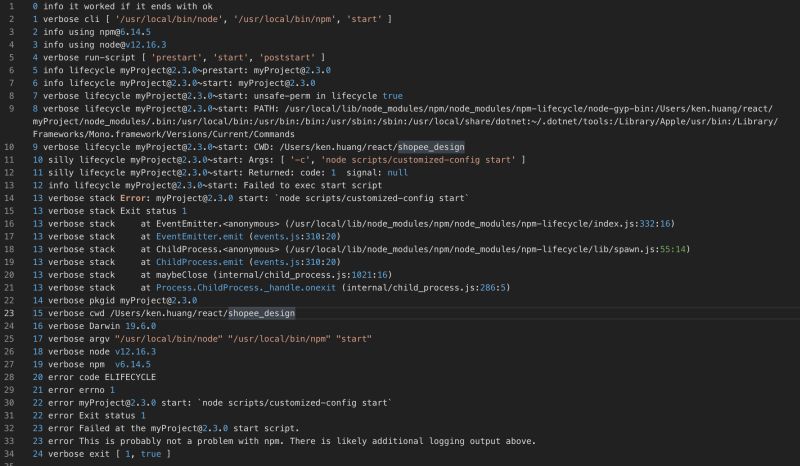Click the highlighted 'shopee_design' on the CWD line

pyautogui.click(x=431, y=147)
